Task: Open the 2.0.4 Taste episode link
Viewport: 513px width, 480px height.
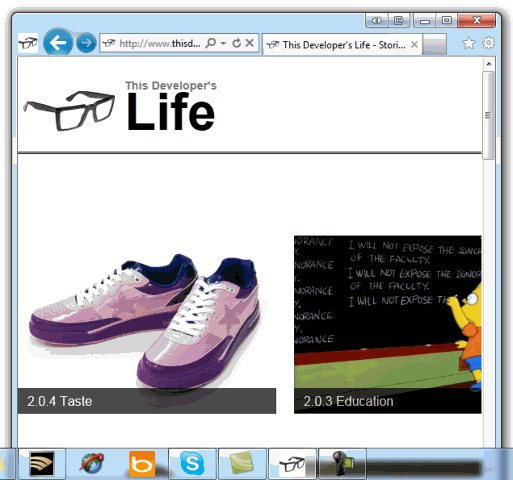Action: [x=59, y=401]
